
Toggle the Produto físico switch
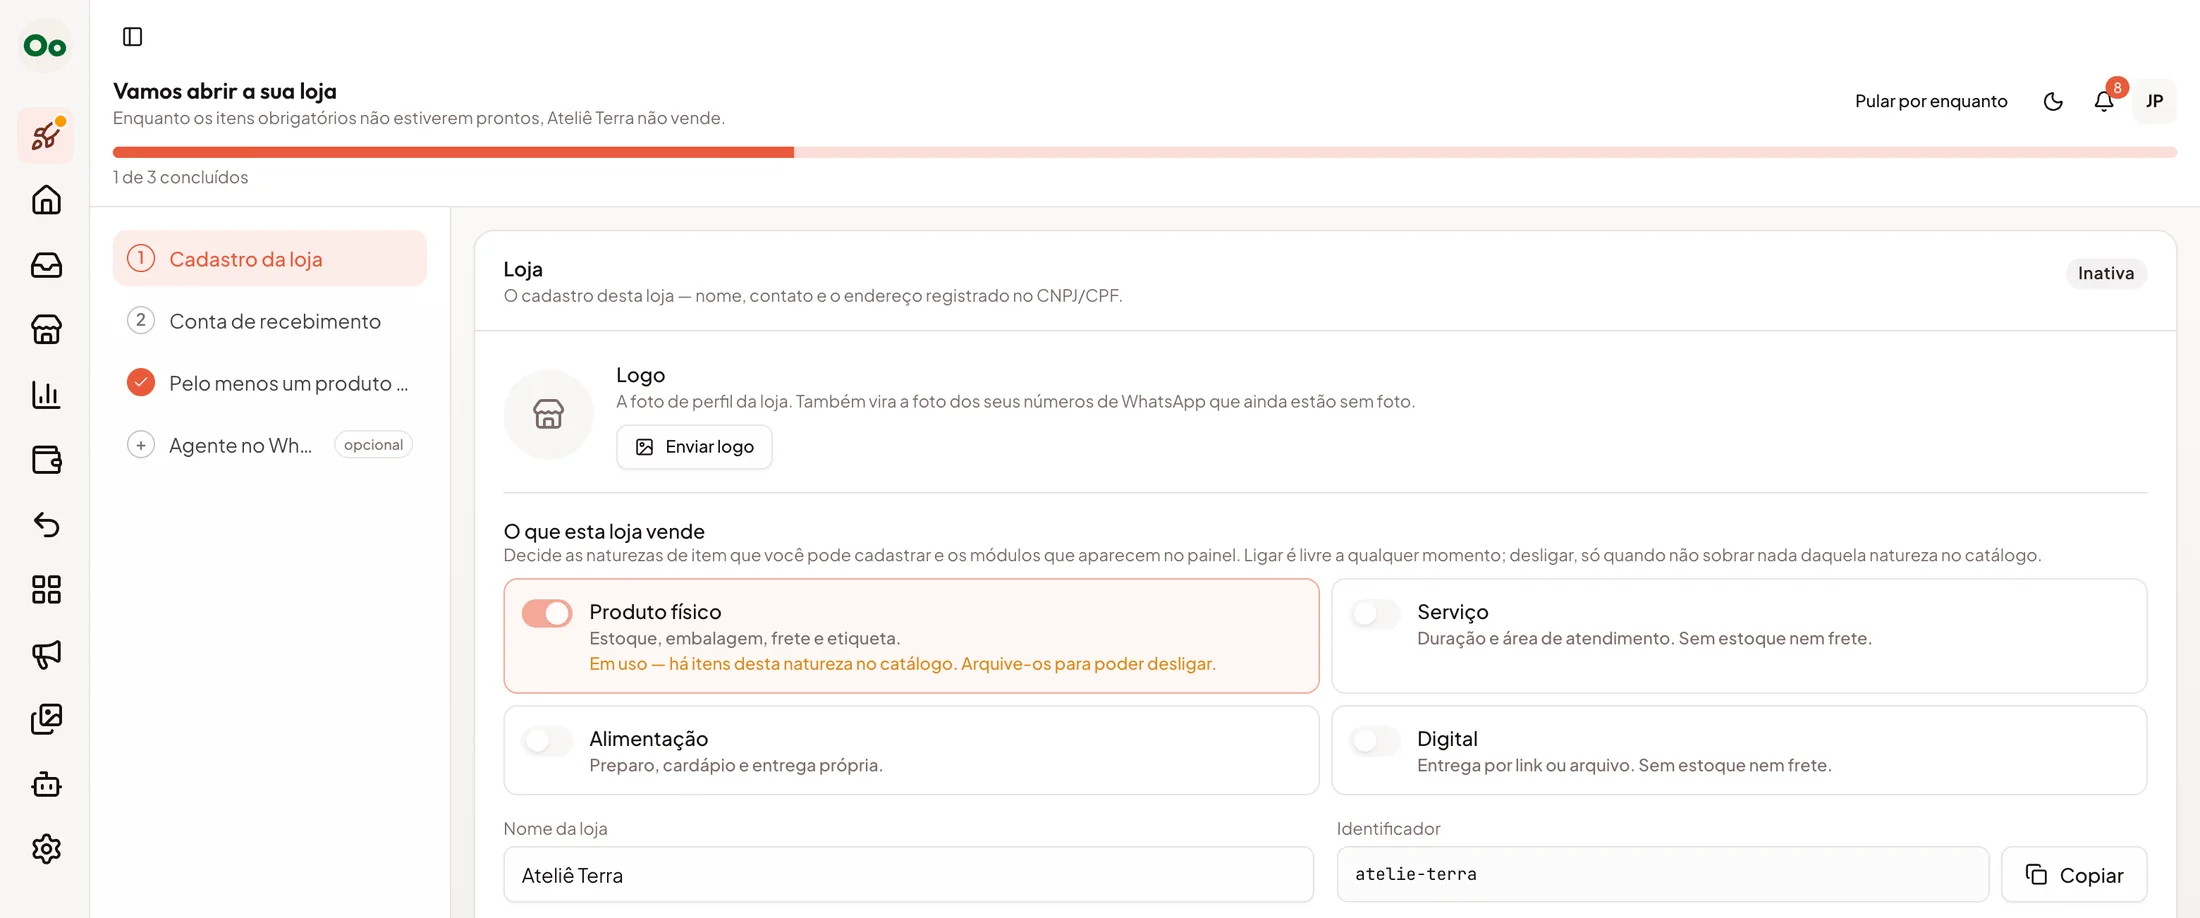point(547,613)
